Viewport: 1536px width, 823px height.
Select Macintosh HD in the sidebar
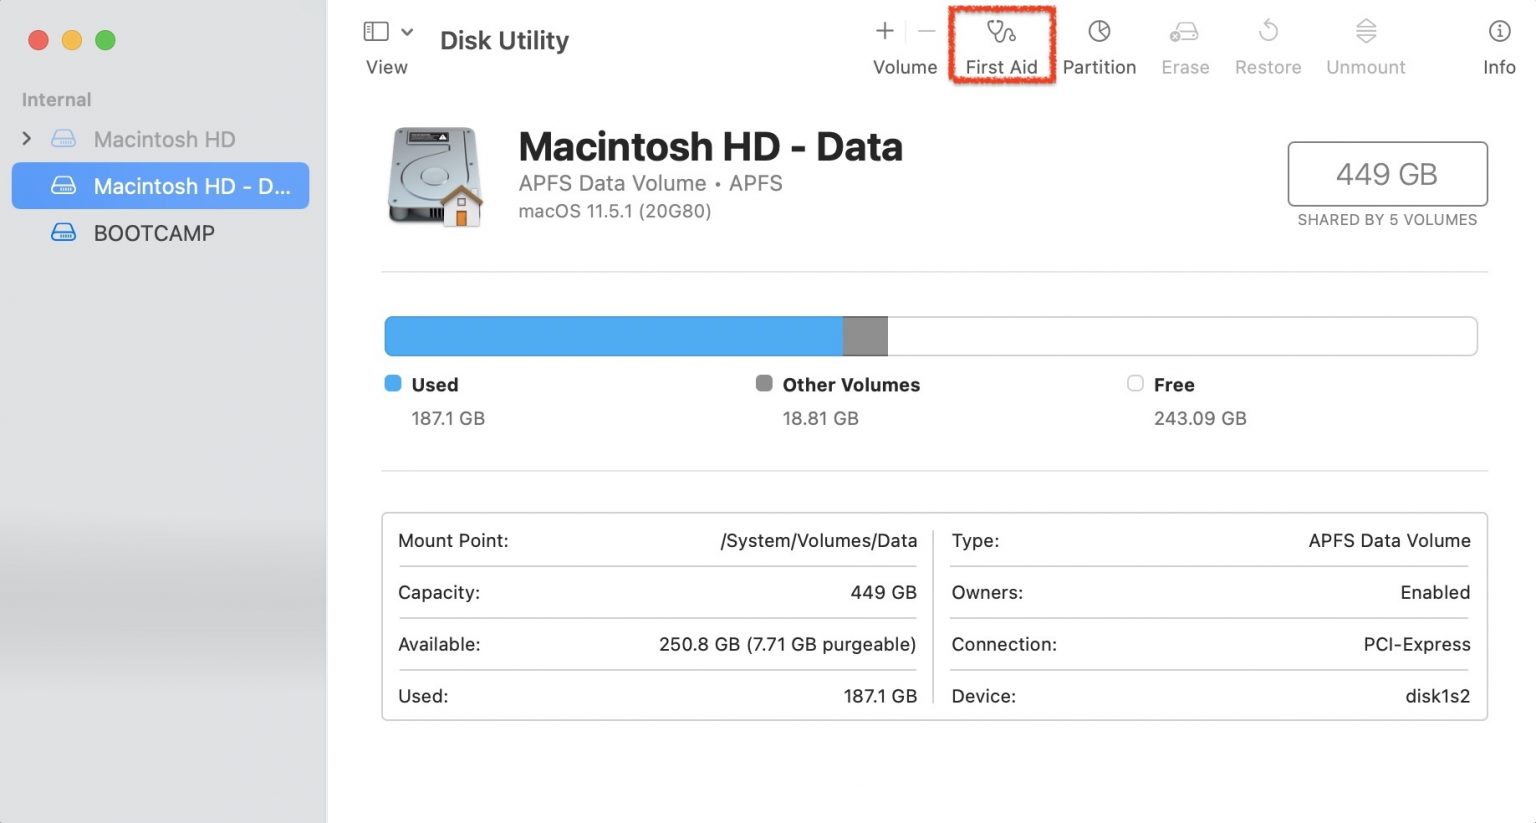pos(165,139)
